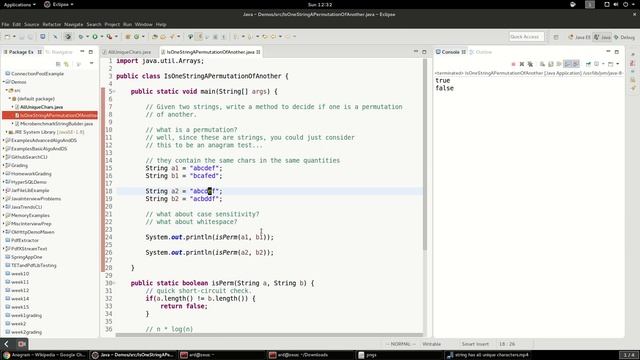Click Display Selected Console icon
The width and height of the screenshot is (640, 360).
tap(596, 64)
